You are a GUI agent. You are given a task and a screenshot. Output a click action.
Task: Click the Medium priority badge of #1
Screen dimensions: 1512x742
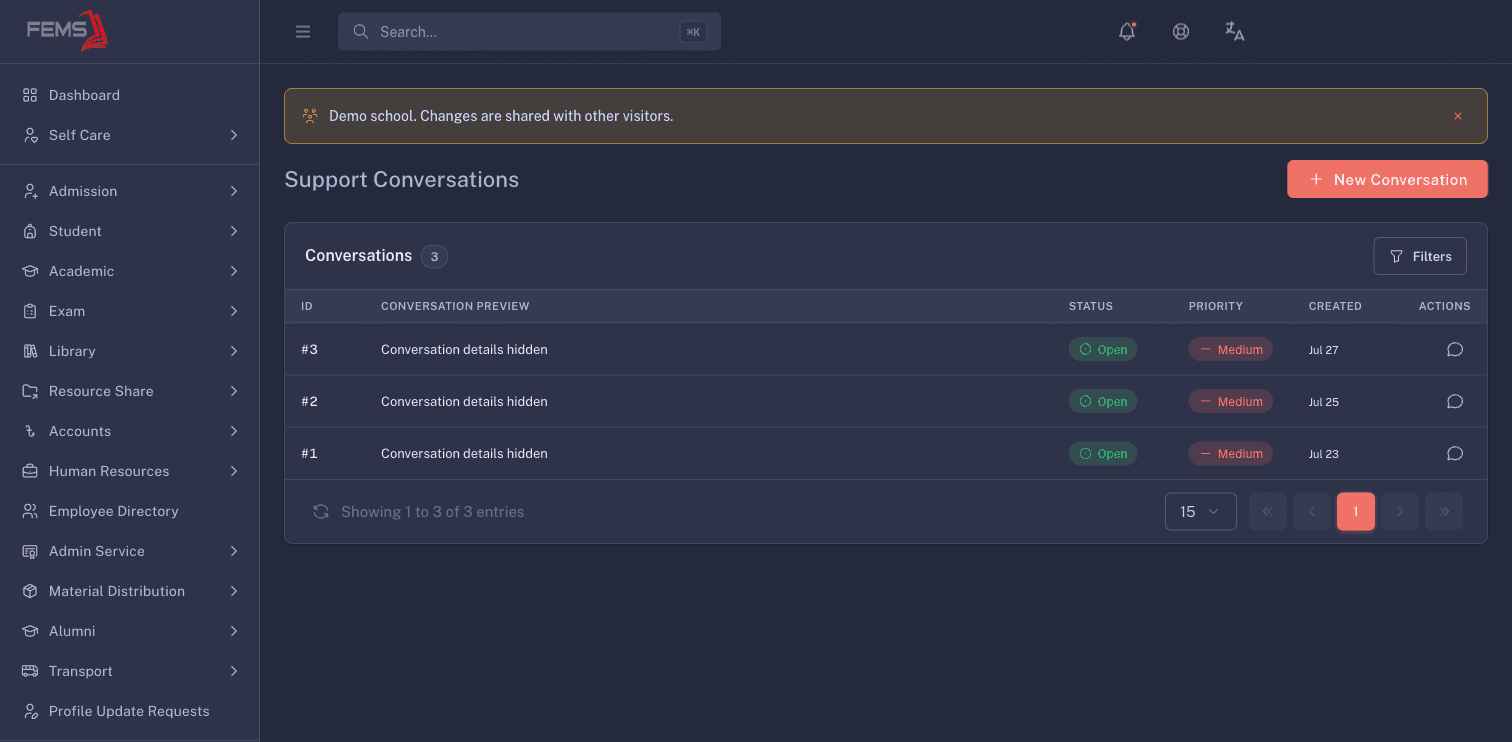1231,453
